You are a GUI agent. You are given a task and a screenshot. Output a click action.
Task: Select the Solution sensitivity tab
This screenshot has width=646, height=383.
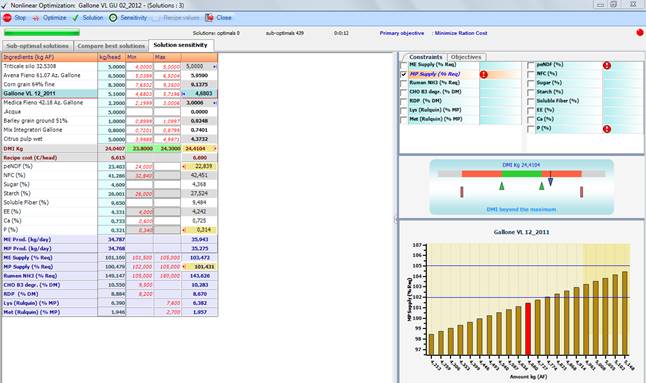(180, 45)
